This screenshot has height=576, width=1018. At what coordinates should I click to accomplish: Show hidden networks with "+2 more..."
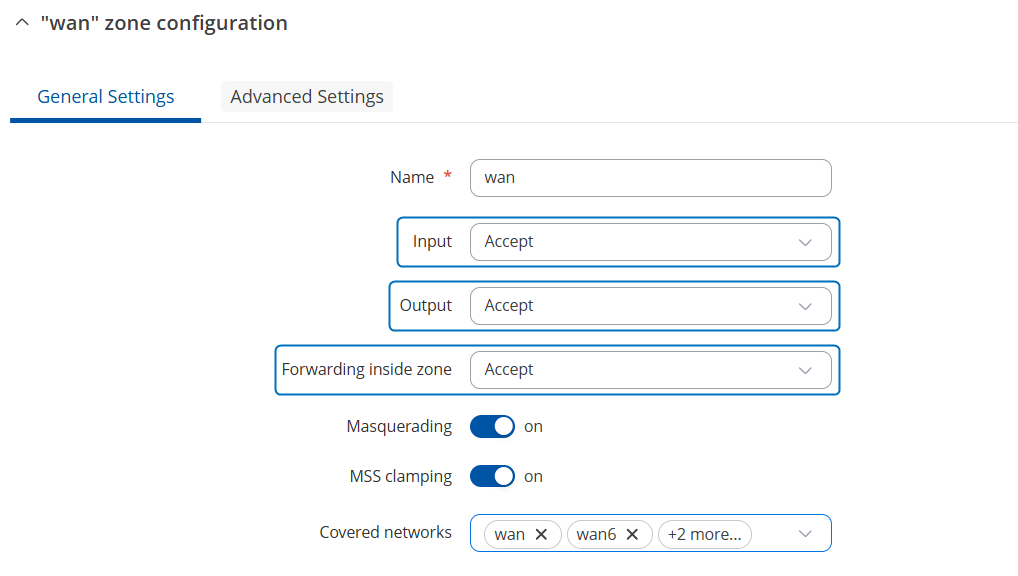click(x=704, y=535)
